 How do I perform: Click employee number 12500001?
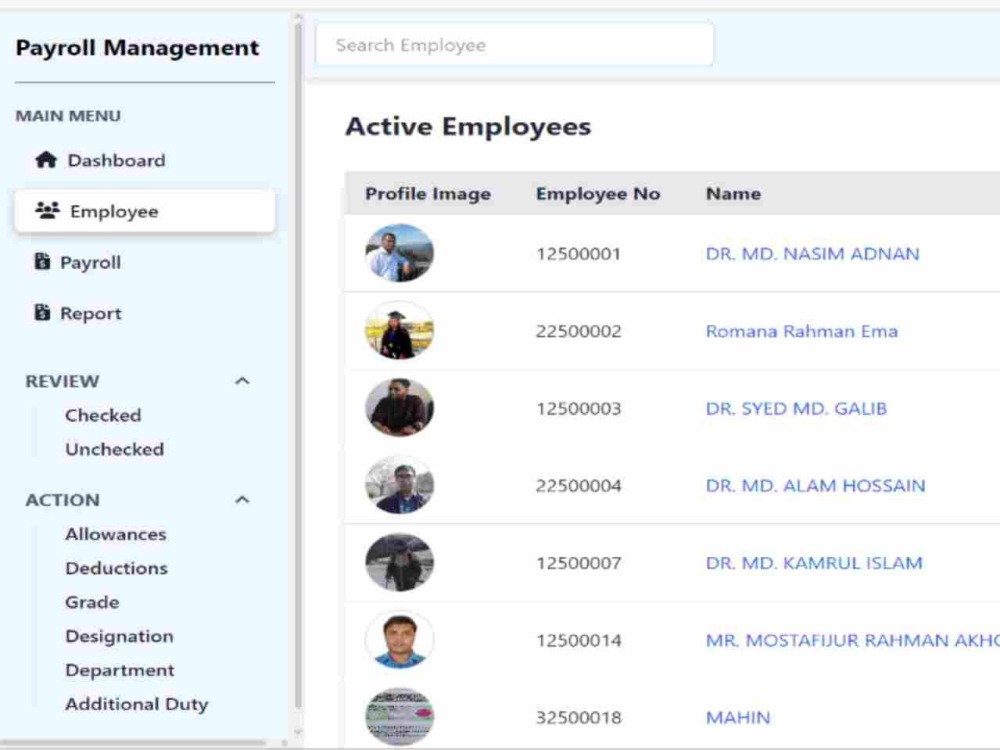click(x=578, y=254)
